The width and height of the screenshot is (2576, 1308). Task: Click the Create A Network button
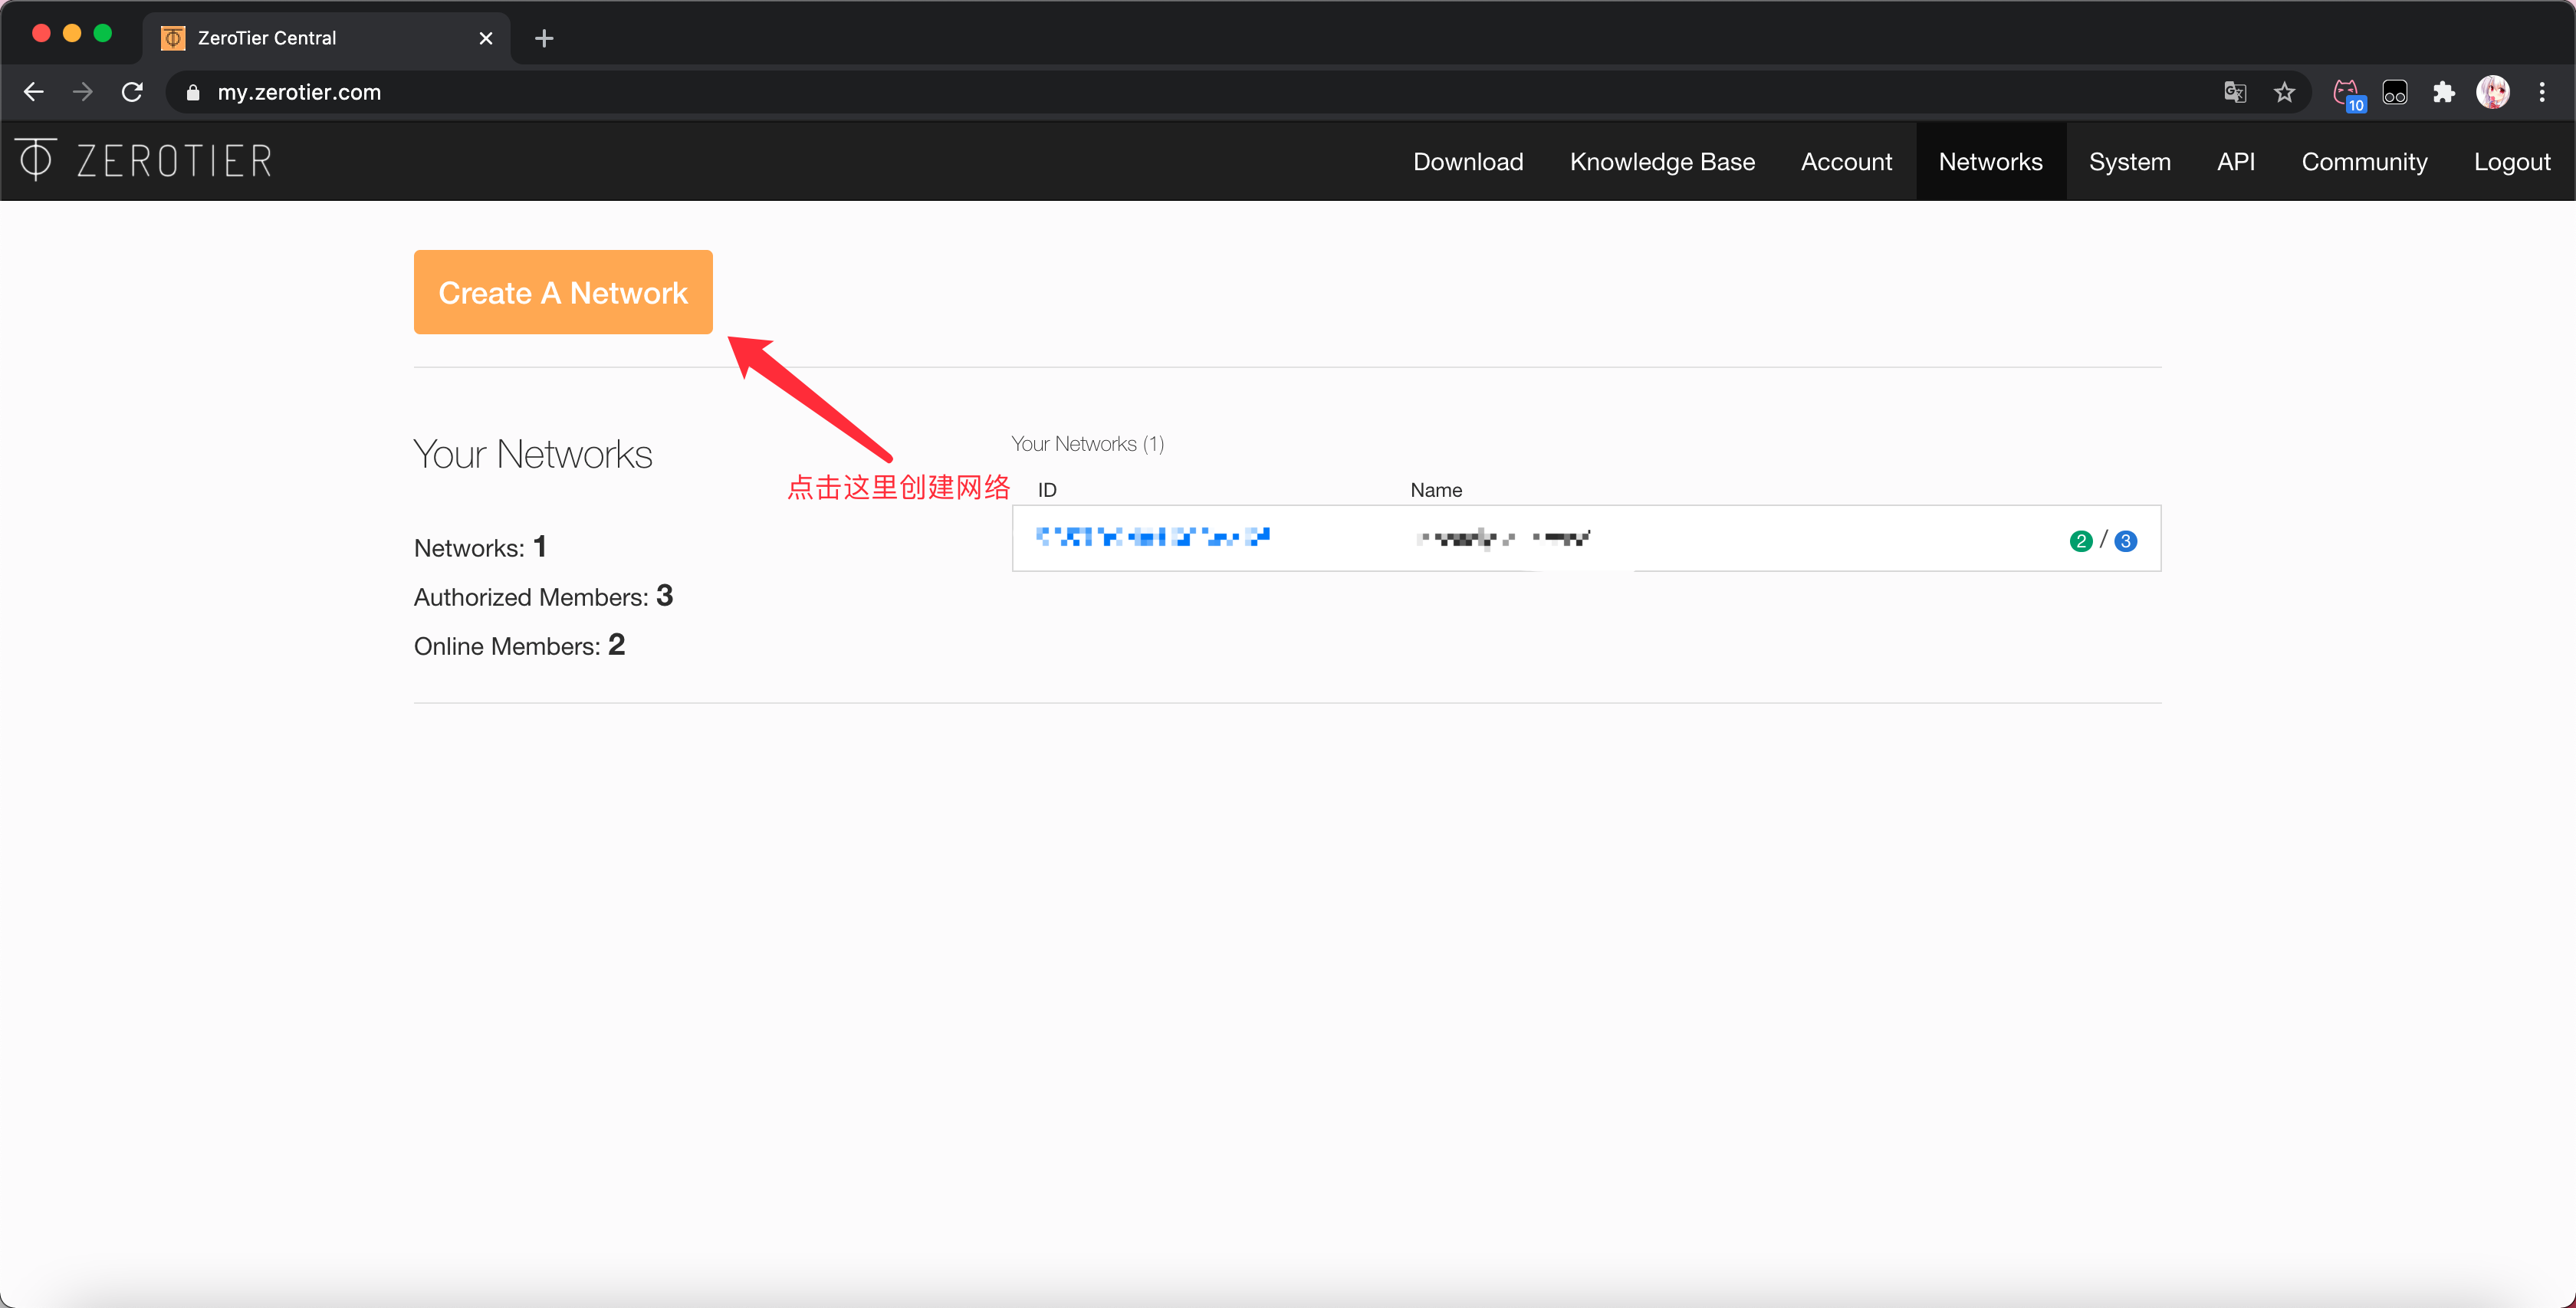coord(563,292)
